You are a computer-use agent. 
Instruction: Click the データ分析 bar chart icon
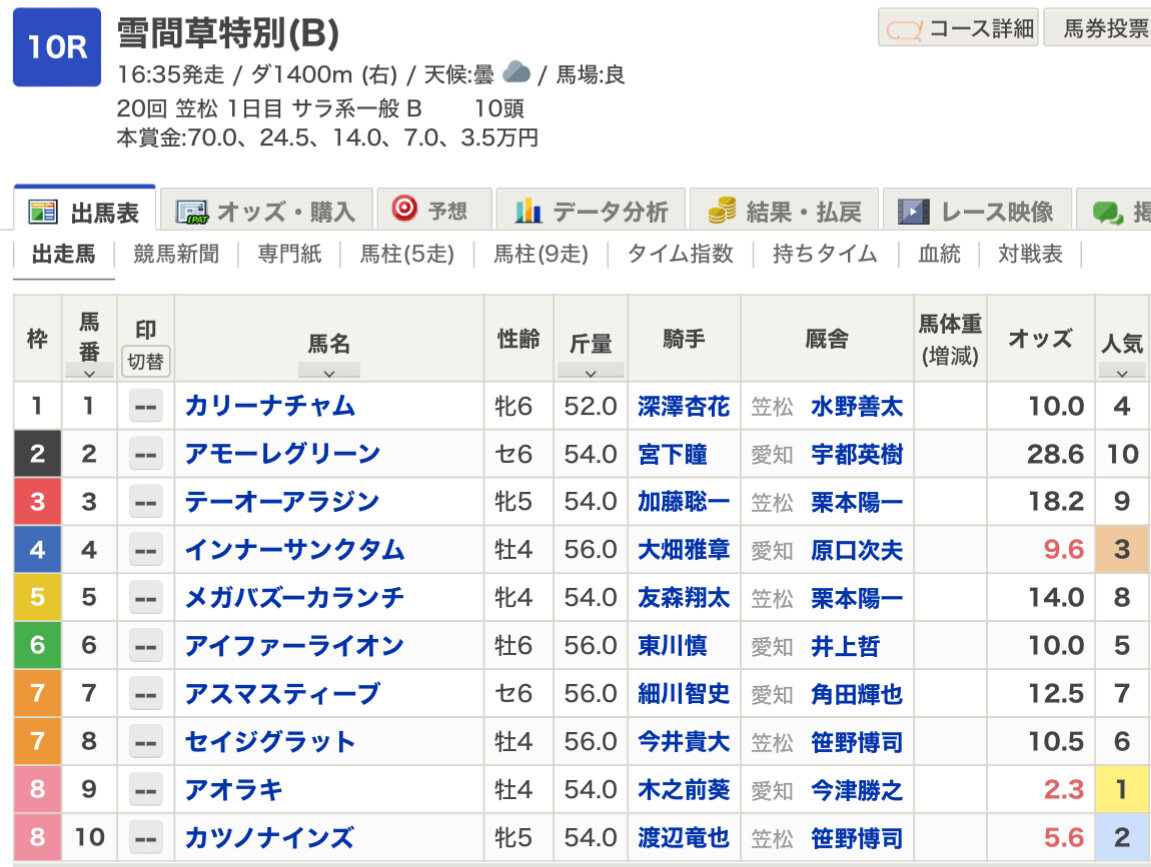pyautogui.click(x=528, y=211)
